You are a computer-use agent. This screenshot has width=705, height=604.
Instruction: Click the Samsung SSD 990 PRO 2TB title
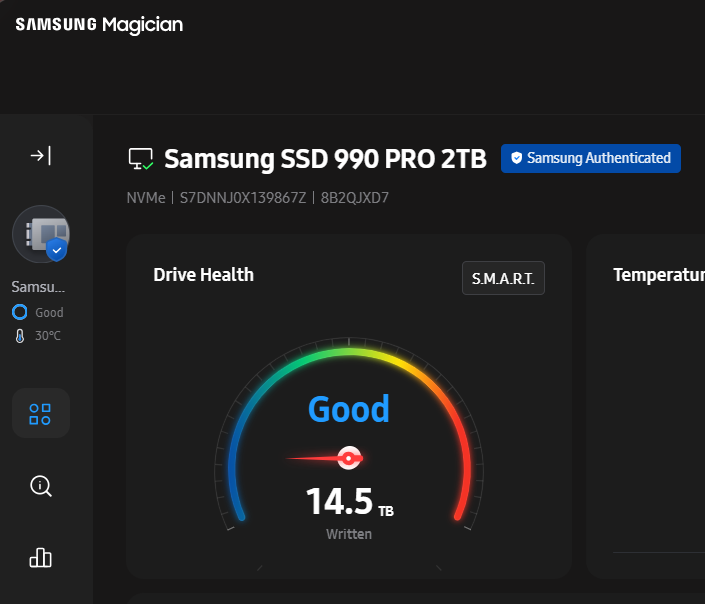[325, 159]
